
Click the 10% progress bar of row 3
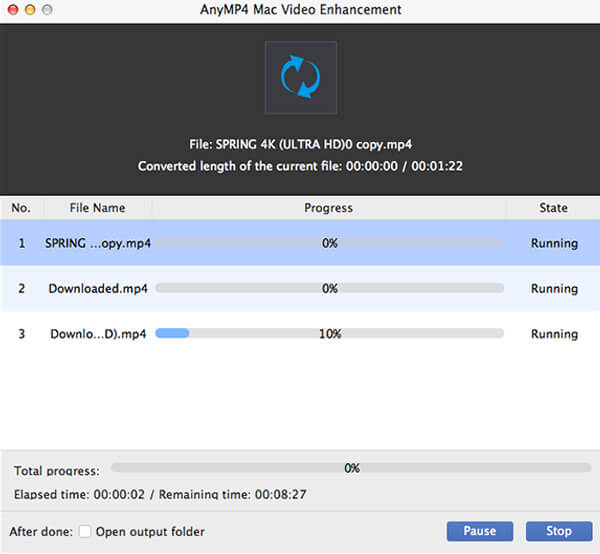[329, 334]
